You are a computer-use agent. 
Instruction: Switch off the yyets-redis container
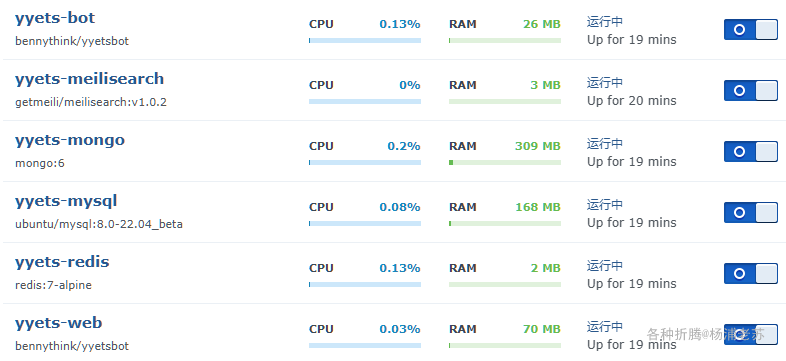[750, 273]
